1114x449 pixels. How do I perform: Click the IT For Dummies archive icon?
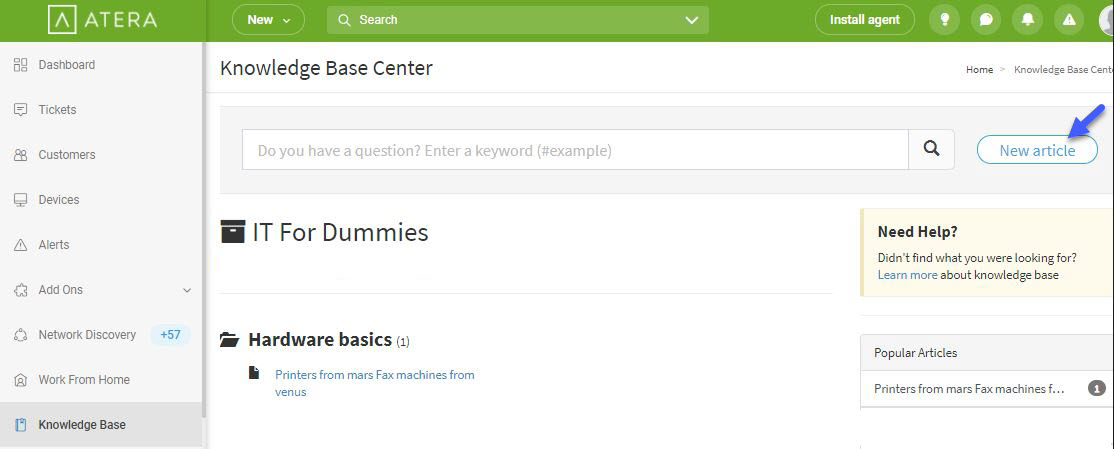[233, 232]
